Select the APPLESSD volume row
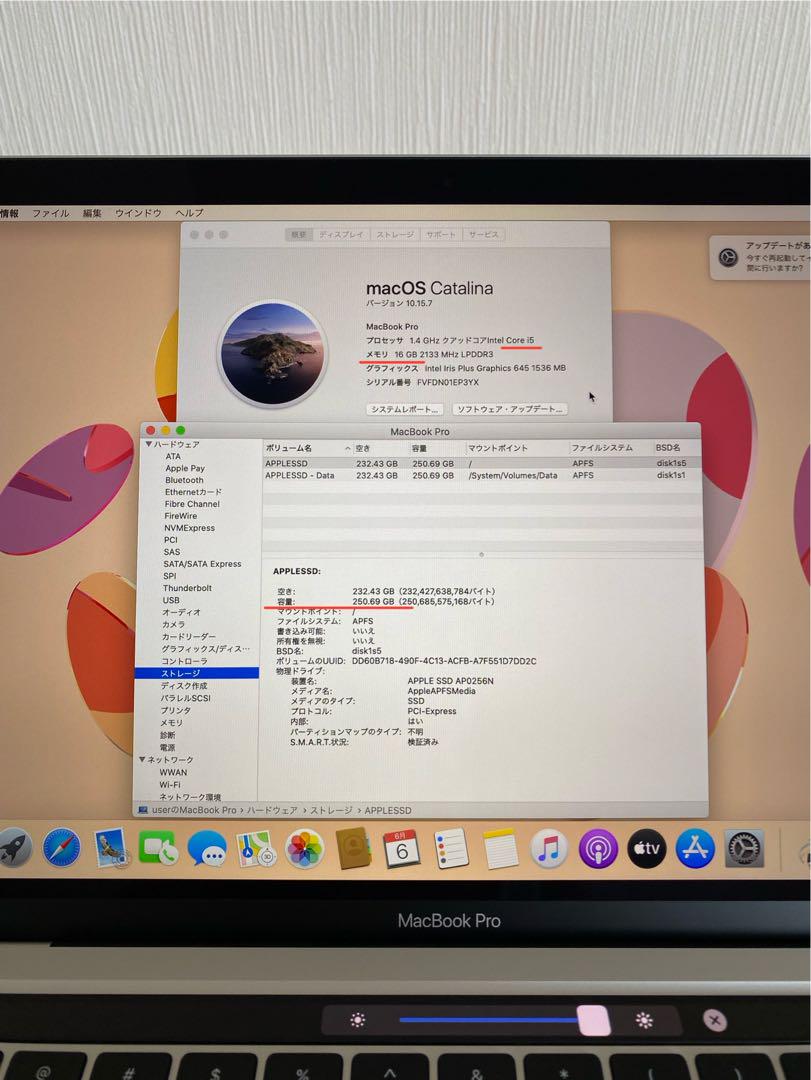The image size is (811, 1080). [481, 463]
